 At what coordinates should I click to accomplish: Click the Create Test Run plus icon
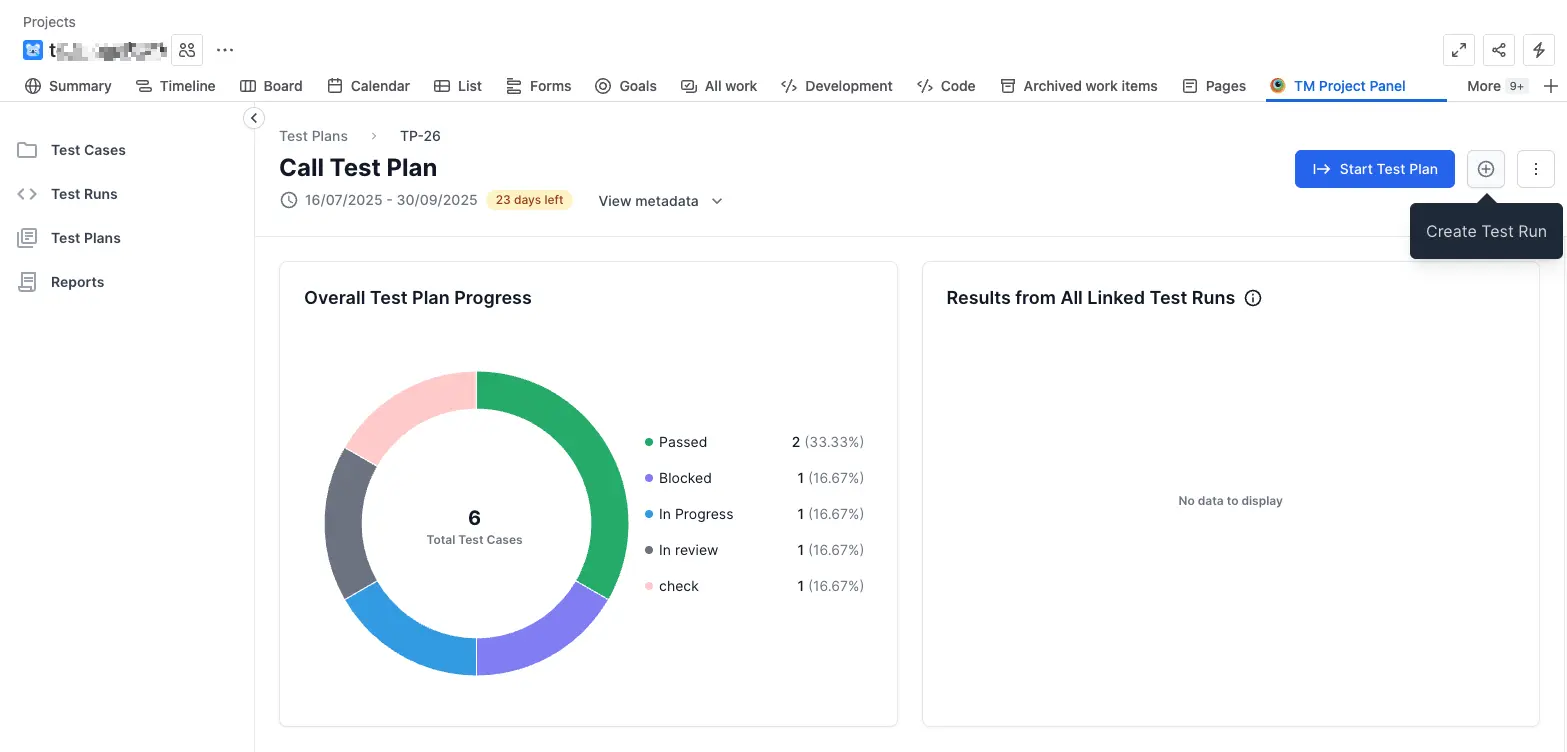click(x=1485, y=169)
